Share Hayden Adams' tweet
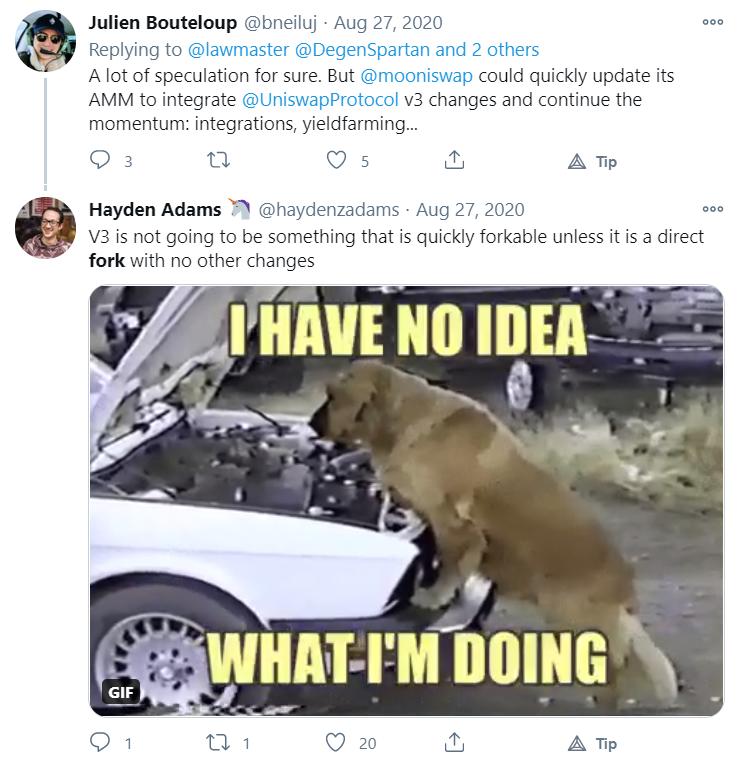Screen dimensions: 740x767 (x=454, y=743)
